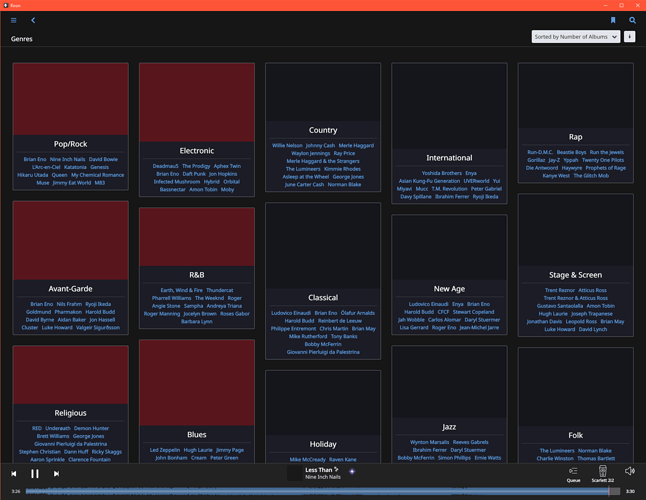Open the Blues genre title
Image resolution: width=646 pixels, height=500 pixels.
point(197,435)
